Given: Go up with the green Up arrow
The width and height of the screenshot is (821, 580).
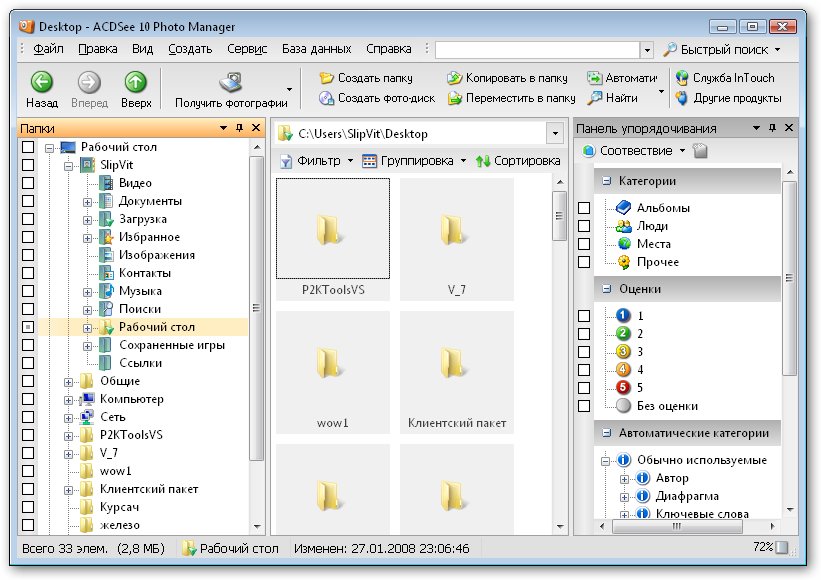Looking at the screenshot, I should click(x=136, y=82).
